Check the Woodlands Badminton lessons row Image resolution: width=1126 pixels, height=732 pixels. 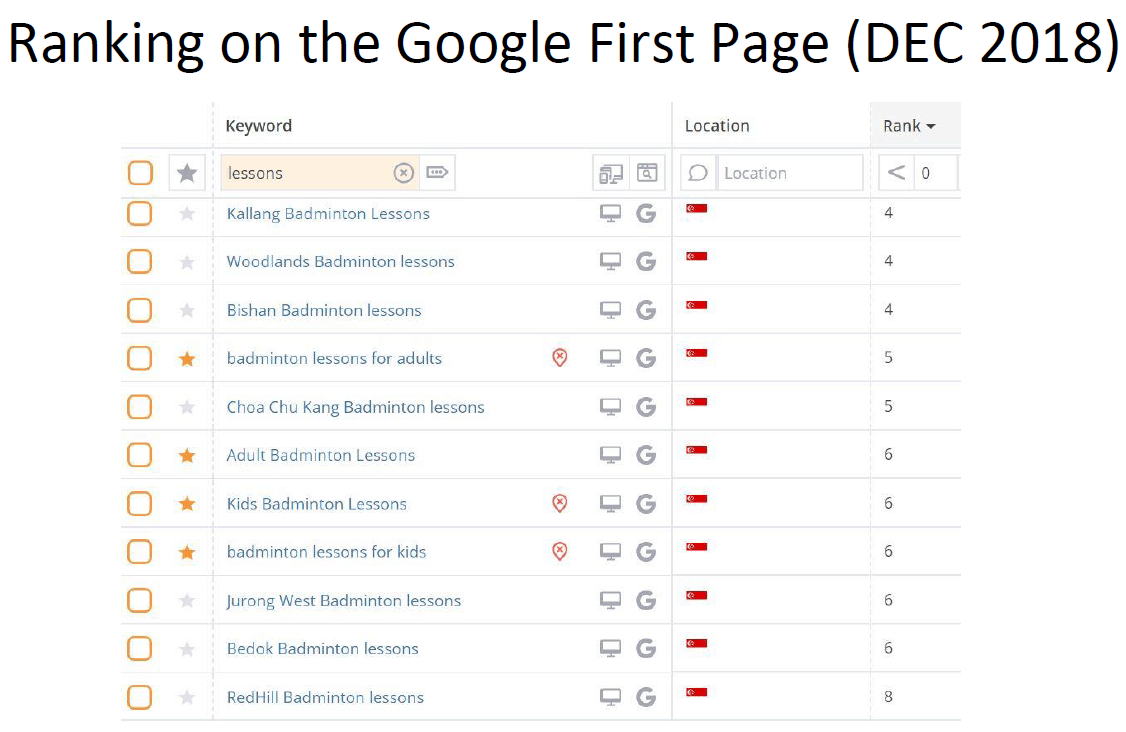[139, 261]
